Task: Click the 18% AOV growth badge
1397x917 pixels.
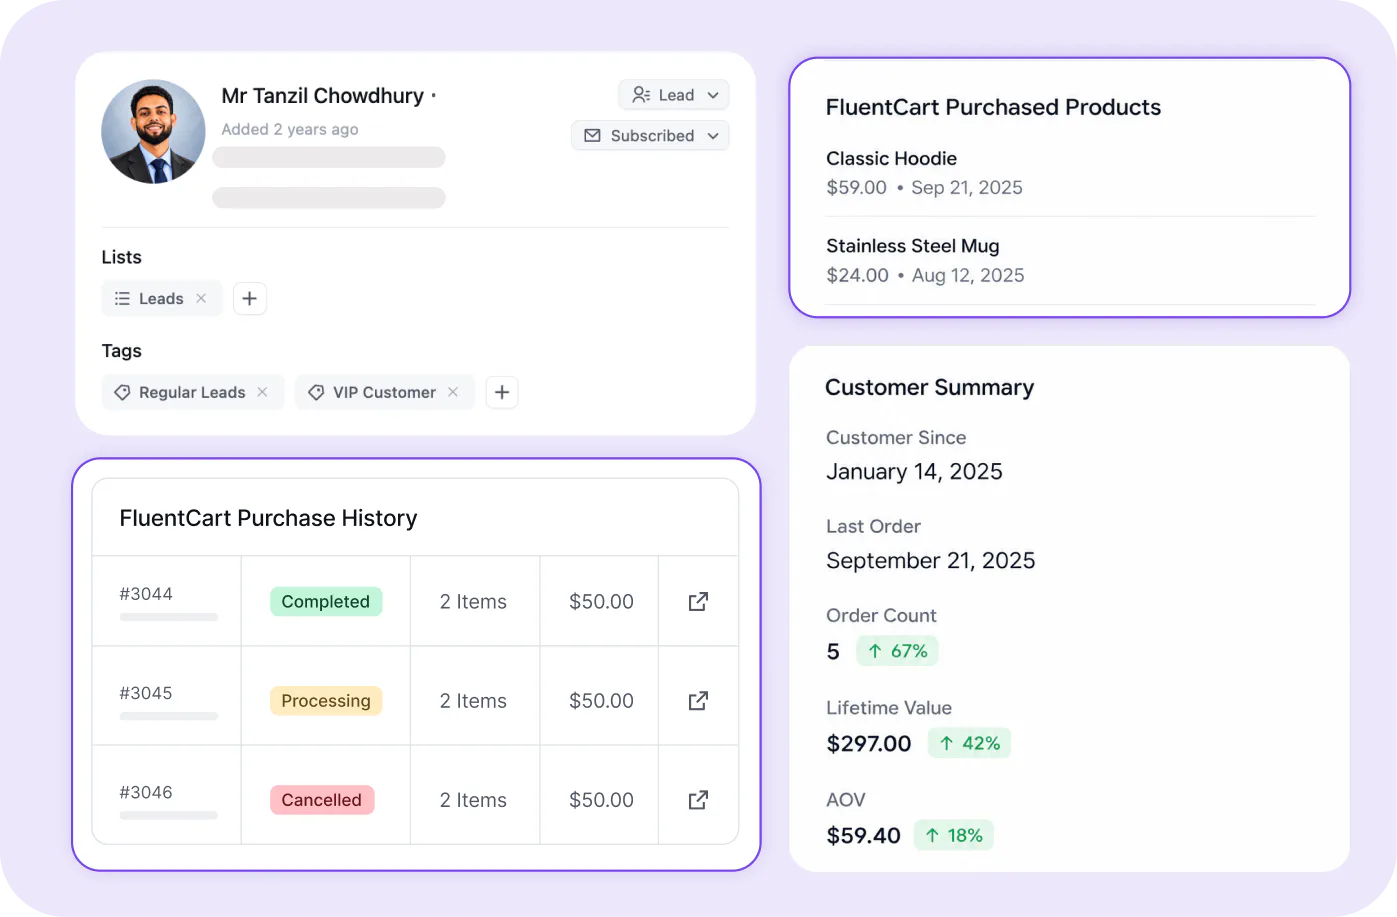Action: pos(954,835)
